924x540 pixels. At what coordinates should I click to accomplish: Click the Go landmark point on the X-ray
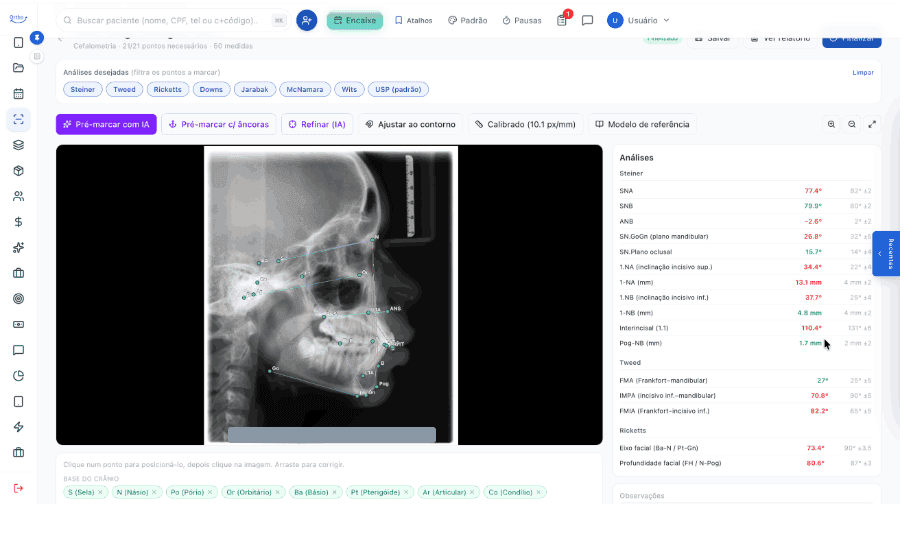pos(270,370)
